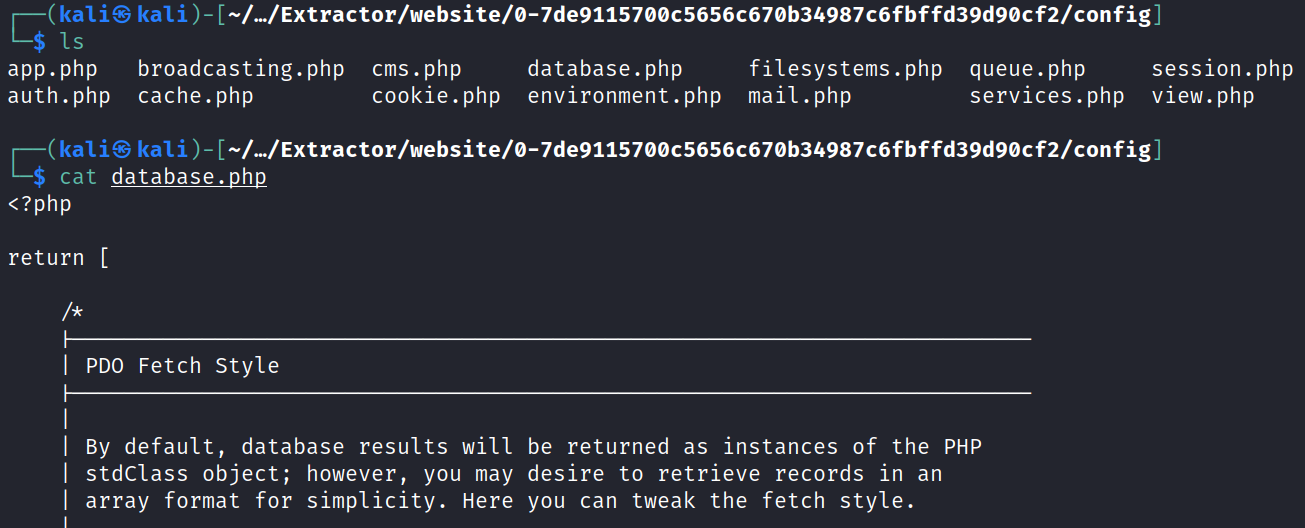Image resolution: width=1305 pixels, height=528 pixels.
Task: Click view.php in the file listing
Action: (1202, 97)
